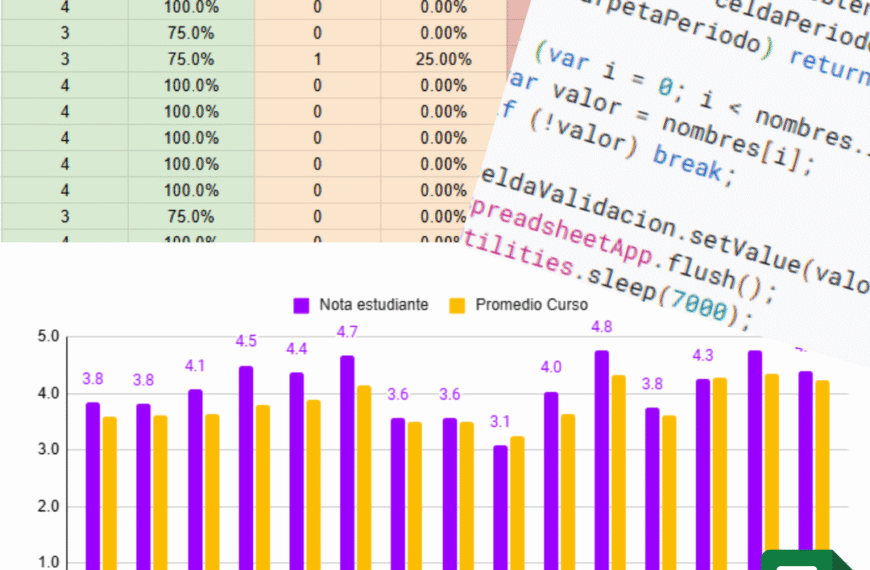Click the 4.0 data label above a bar
The image size is (870, 570).
point(551,367)
